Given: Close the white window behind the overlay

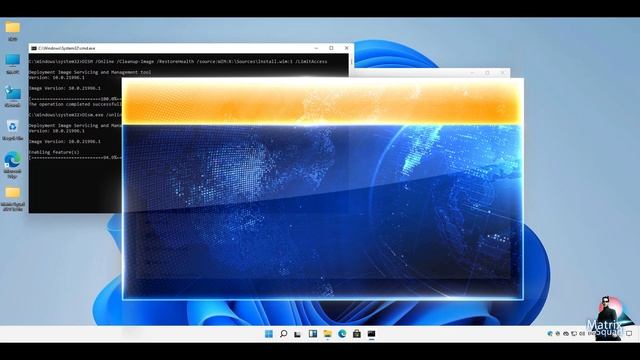Looking at the screenshot, I should click(x=502, y=73).
